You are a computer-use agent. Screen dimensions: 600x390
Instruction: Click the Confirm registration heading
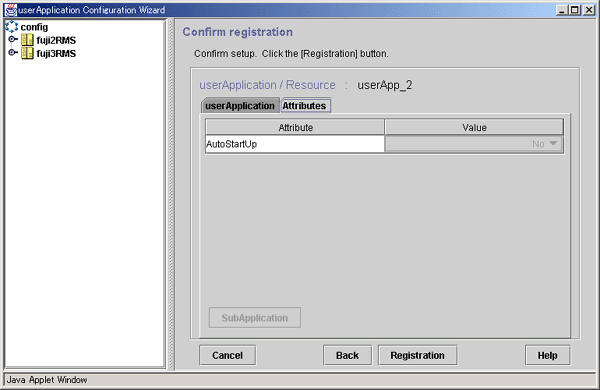(x=238, y=32)
